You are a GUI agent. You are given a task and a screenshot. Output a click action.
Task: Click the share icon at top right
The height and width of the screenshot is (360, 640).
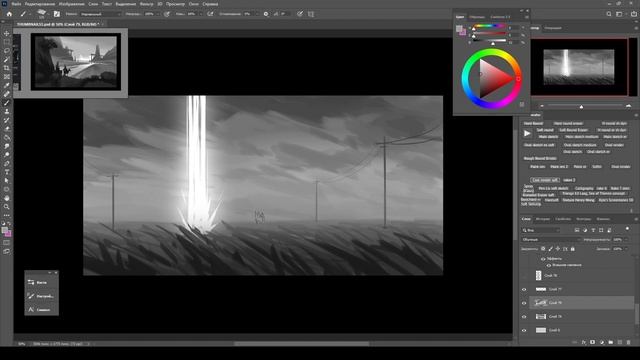(633, 14)
